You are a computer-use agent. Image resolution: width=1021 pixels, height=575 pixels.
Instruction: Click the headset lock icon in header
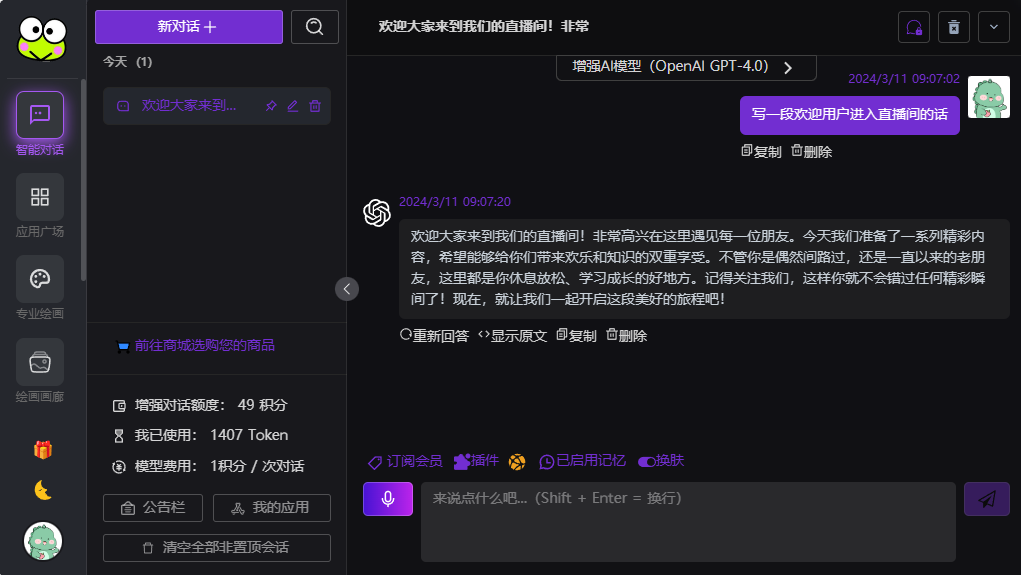914,27
